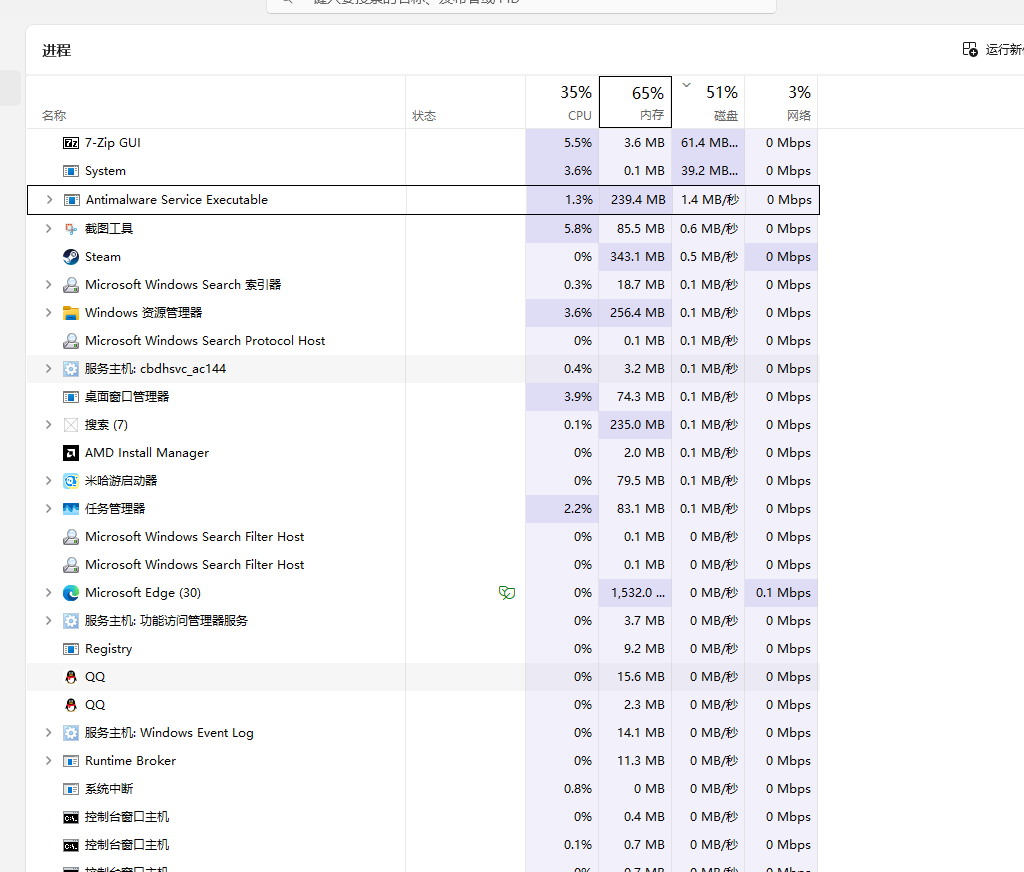Expand 服务主机 功能访问管理器服务 group
Viewport: 1024px width, 872px height.
point(48,621)
